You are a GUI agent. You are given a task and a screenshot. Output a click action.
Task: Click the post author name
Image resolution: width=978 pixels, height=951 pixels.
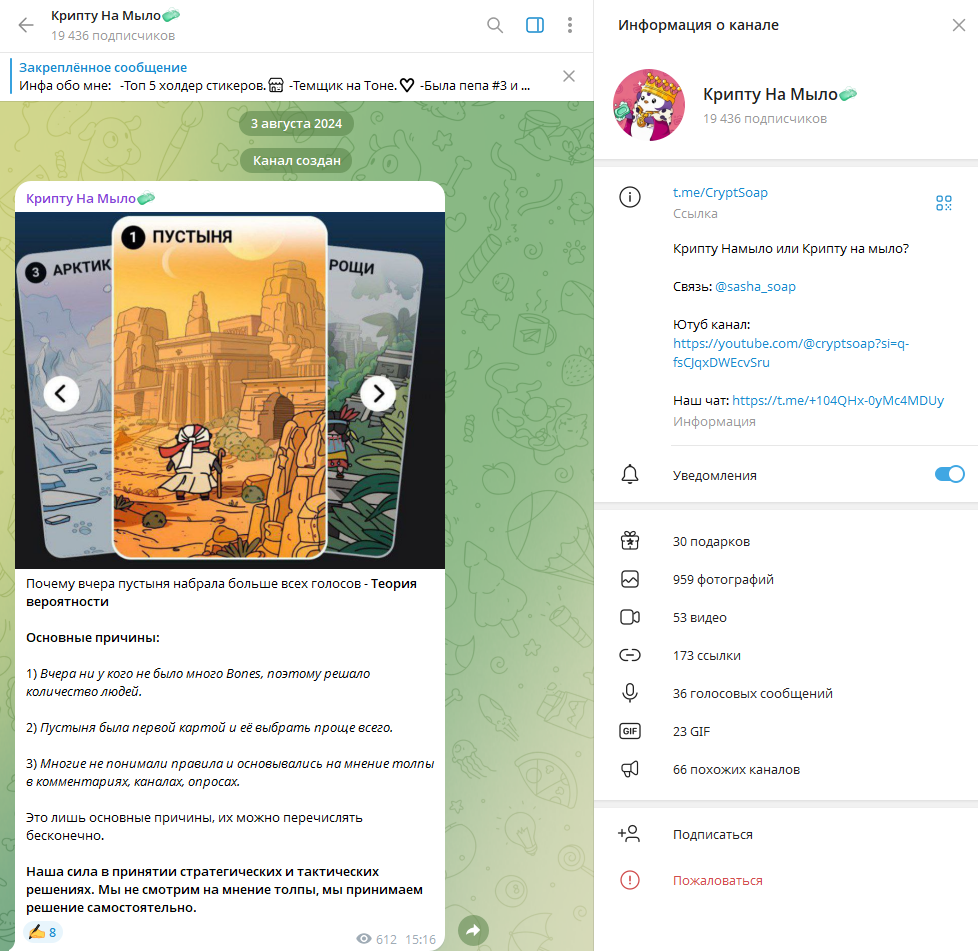[x=90, y=198]
